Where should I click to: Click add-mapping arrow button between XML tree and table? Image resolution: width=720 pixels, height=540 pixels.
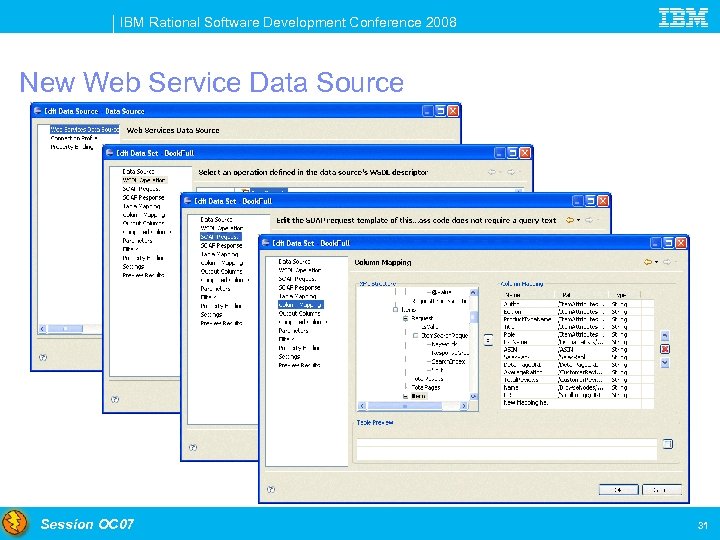coord(488,340)
